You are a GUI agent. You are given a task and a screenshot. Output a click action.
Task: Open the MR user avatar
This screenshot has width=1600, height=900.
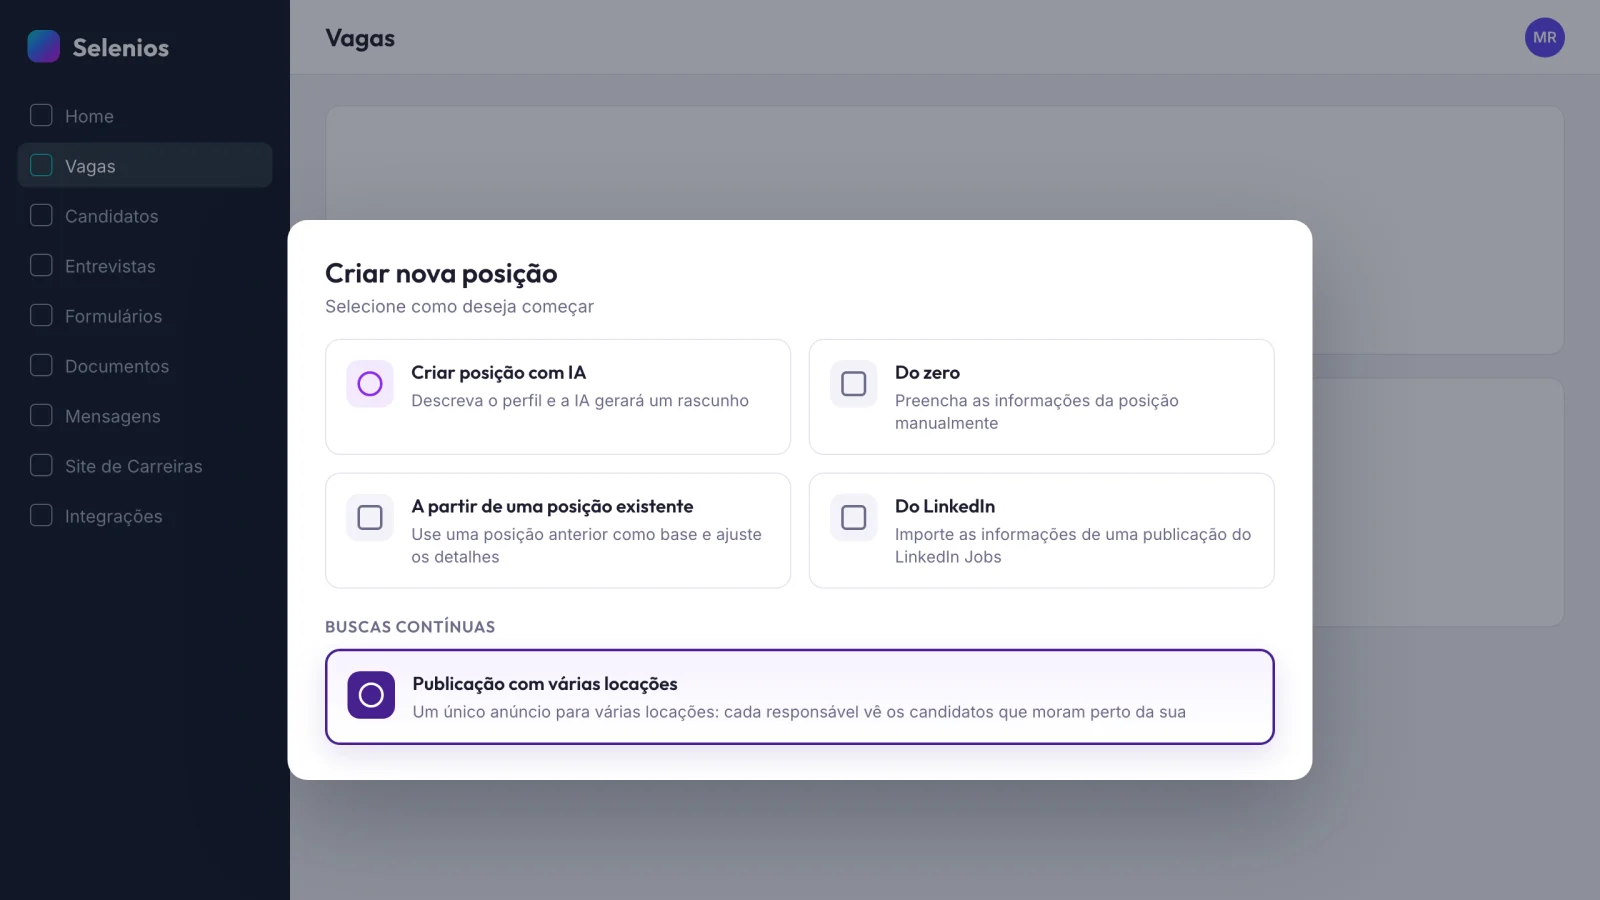(x=1545, y=38)
